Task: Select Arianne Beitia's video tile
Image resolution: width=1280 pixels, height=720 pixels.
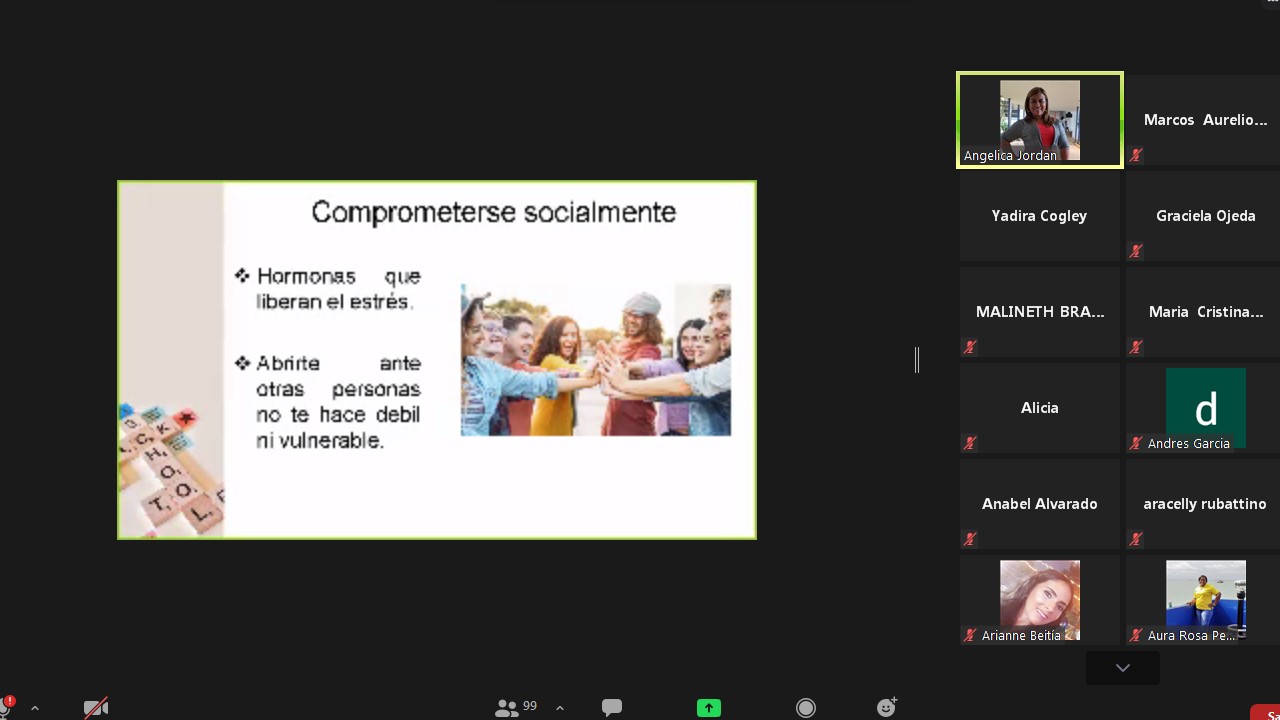Action: click(1040, 600)
